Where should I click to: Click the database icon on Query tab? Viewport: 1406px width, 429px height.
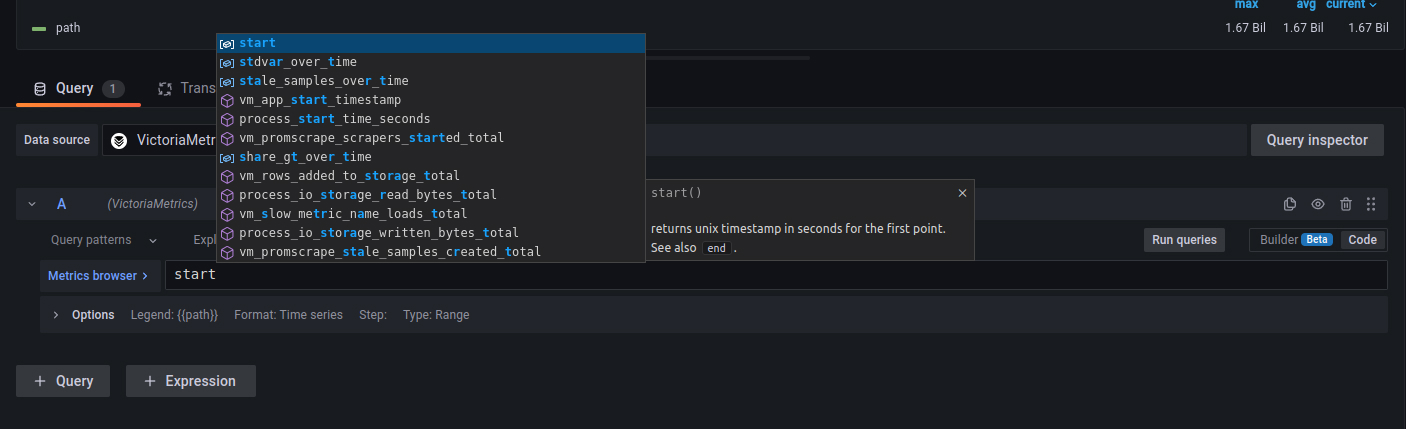[40, 89]
